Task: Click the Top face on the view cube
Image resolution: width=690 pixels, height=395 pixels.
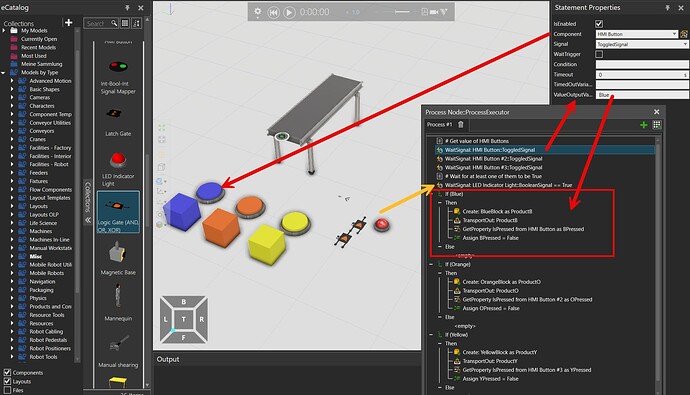Action: pos(184,319)
